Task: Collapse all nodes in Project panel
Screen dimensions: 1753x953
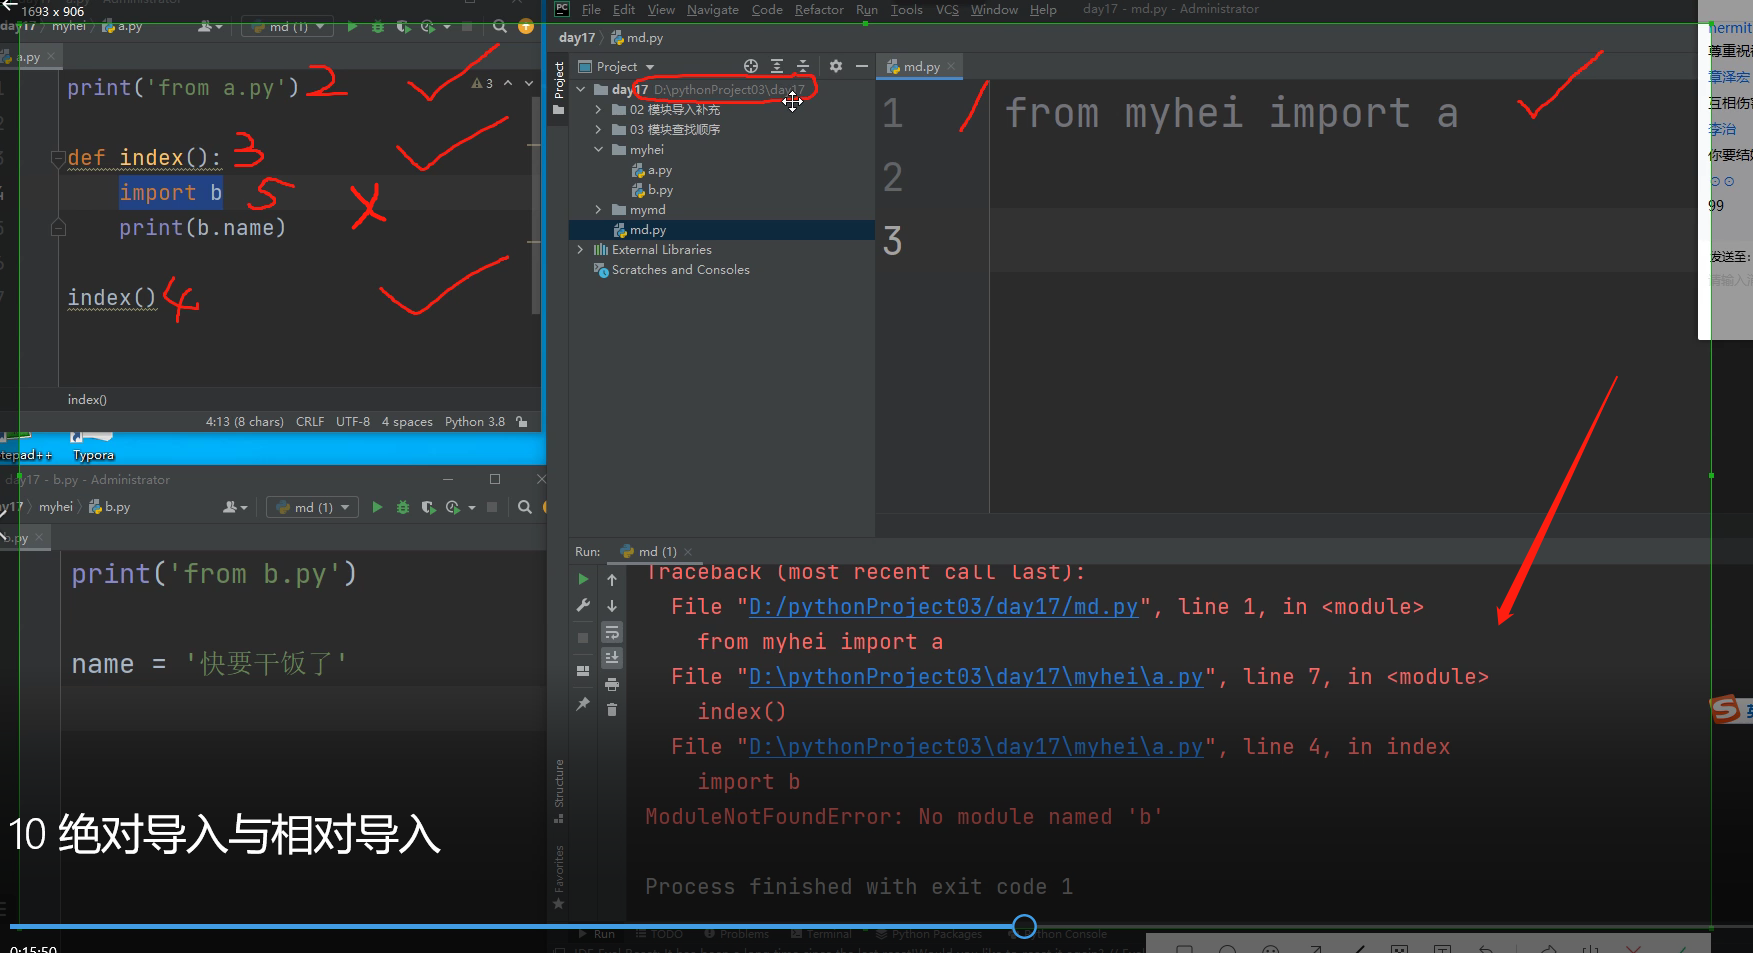Action: point(803,66)
